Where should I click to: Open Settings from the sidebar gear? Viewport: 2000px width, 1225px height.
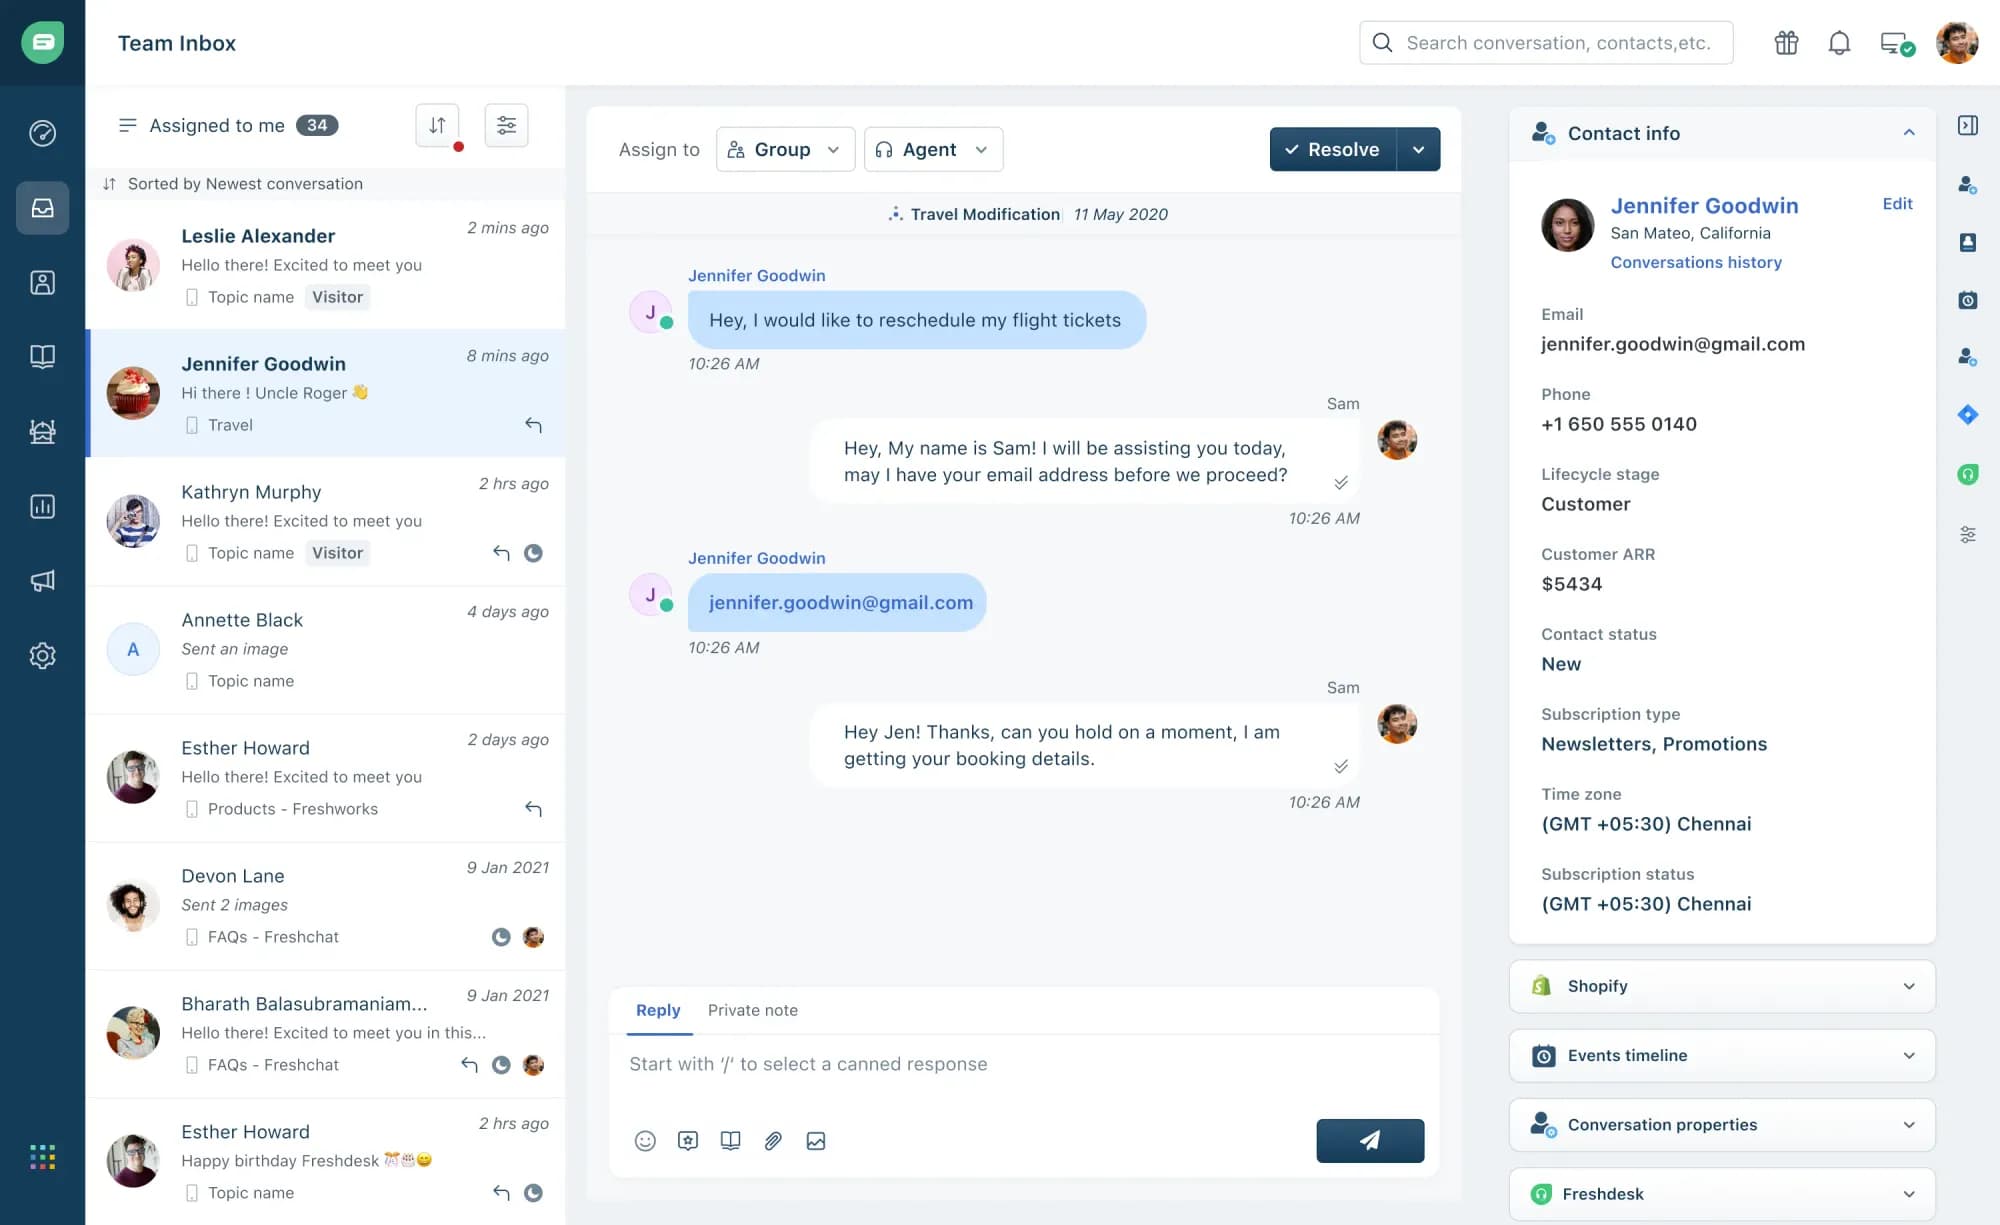(42, 655)
